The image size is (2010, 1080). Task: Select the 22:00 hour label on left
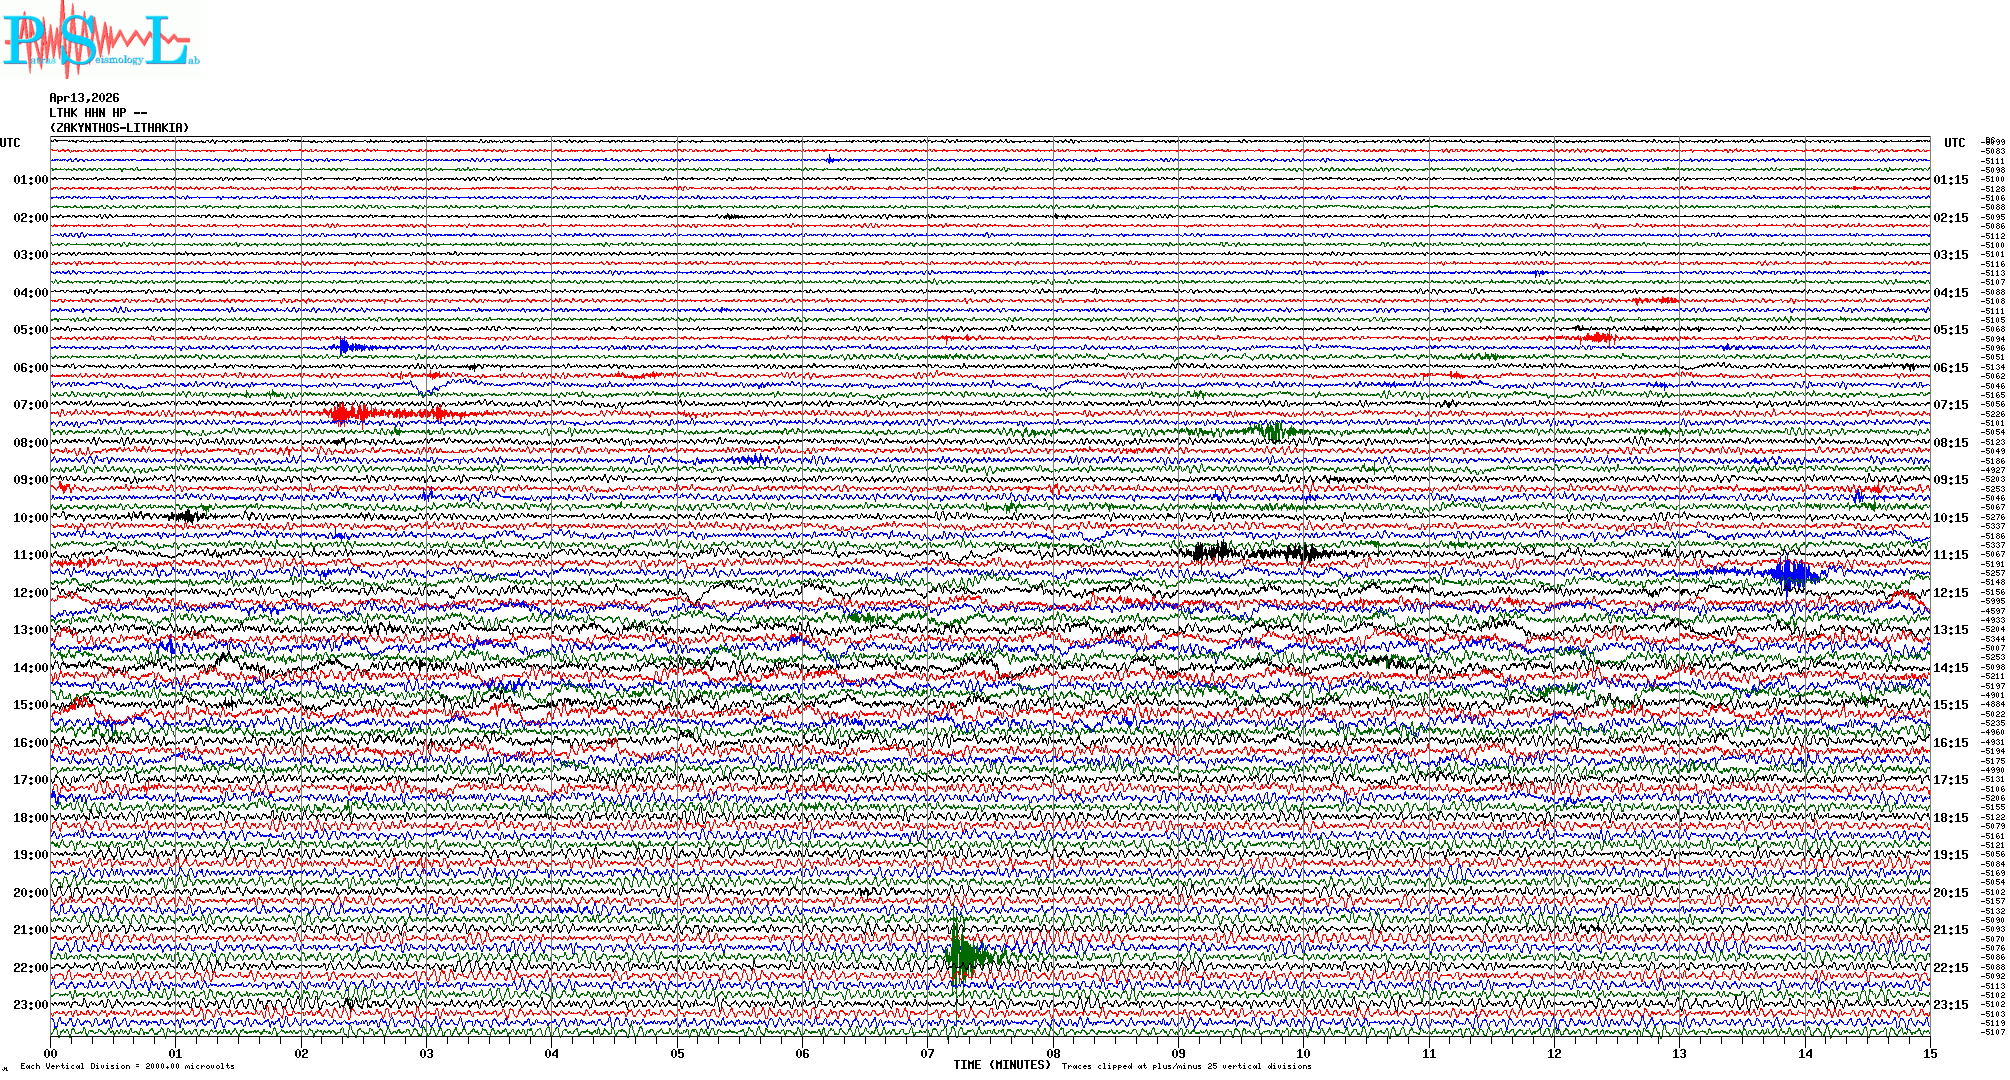[30, 968]
